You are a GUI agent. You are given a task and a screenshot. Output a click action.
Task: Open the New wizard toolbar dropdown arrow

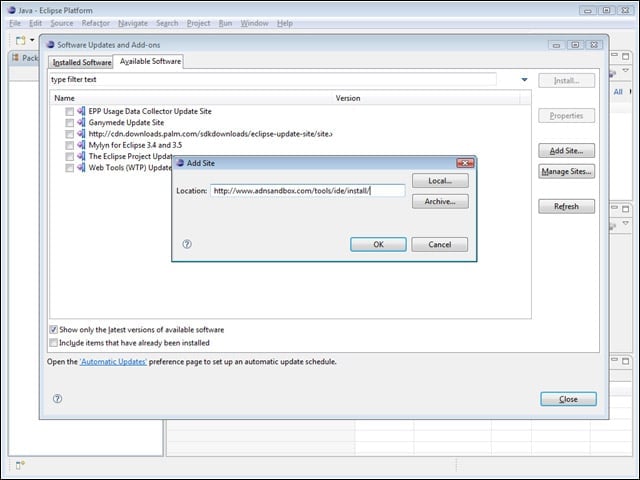tap(32, 40)
